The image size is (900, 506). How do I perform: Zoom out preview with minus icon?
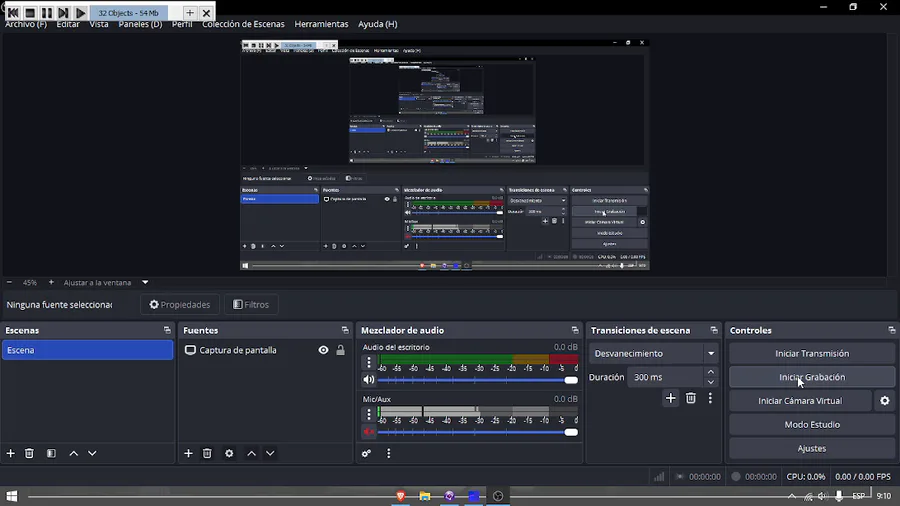pos(9,282)
